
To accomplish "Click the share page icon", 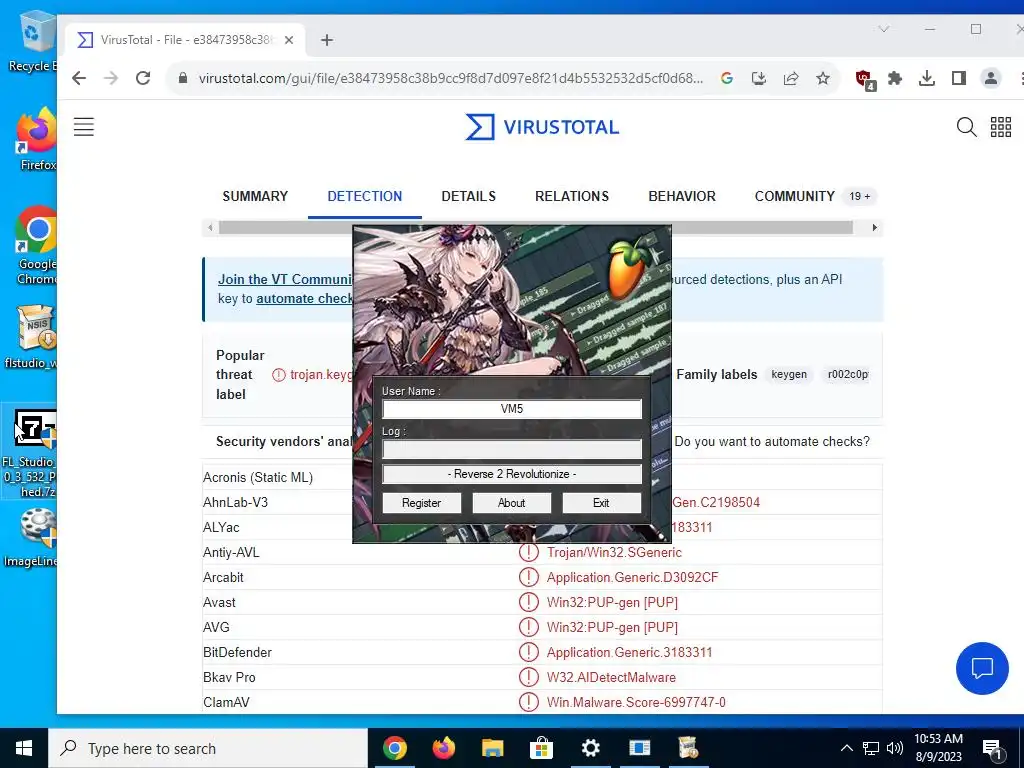I will [x=791, y=78].
